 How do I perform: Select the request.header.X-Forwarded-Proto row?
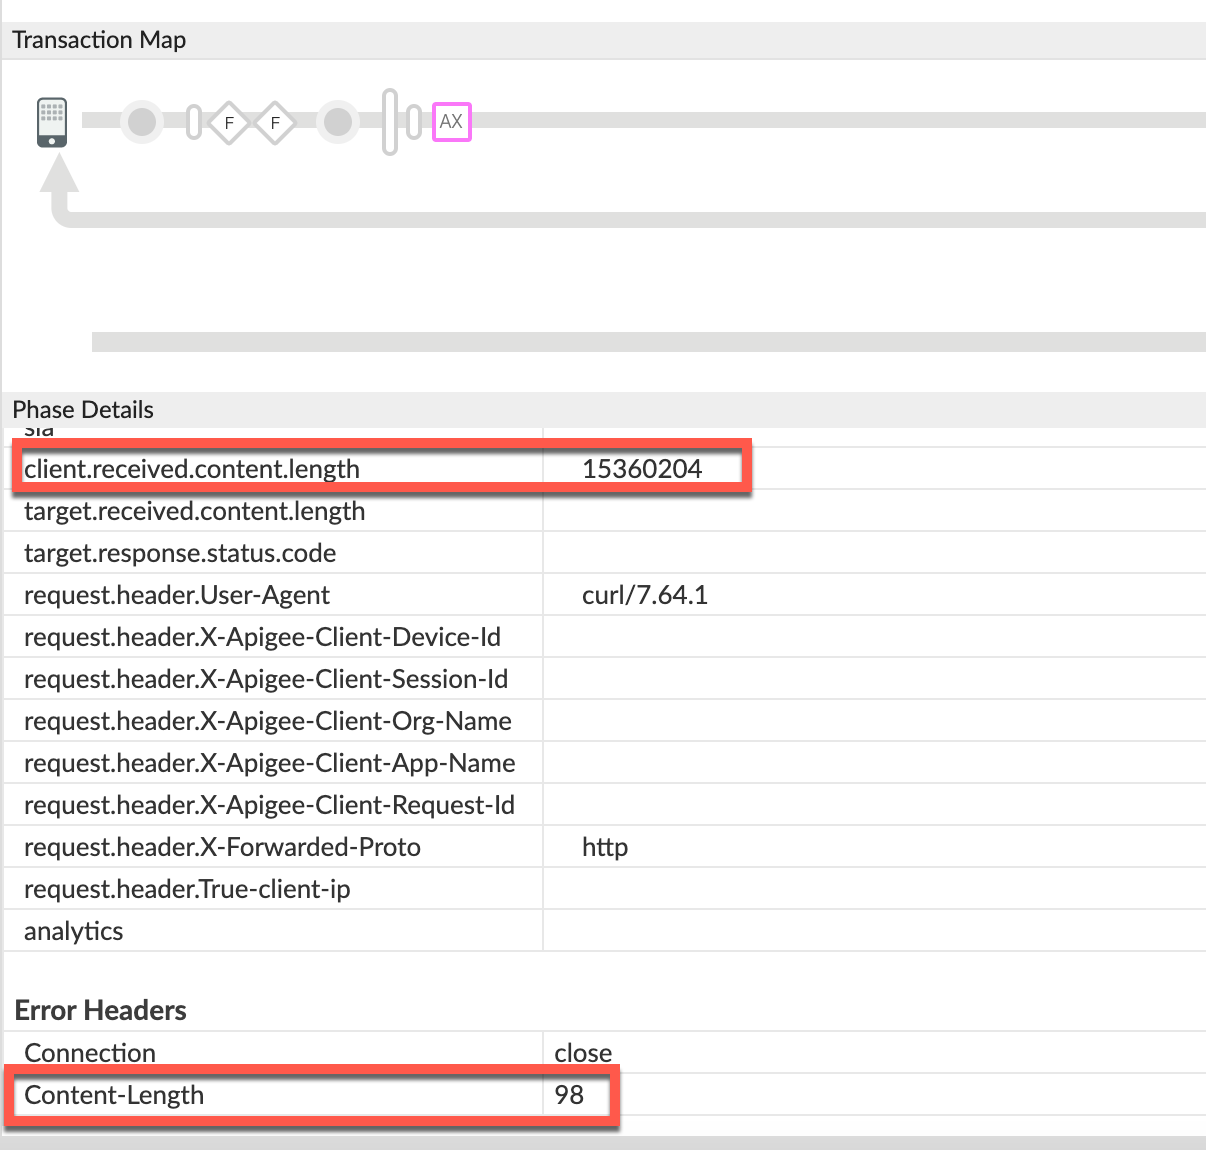(x=222, y=847)
